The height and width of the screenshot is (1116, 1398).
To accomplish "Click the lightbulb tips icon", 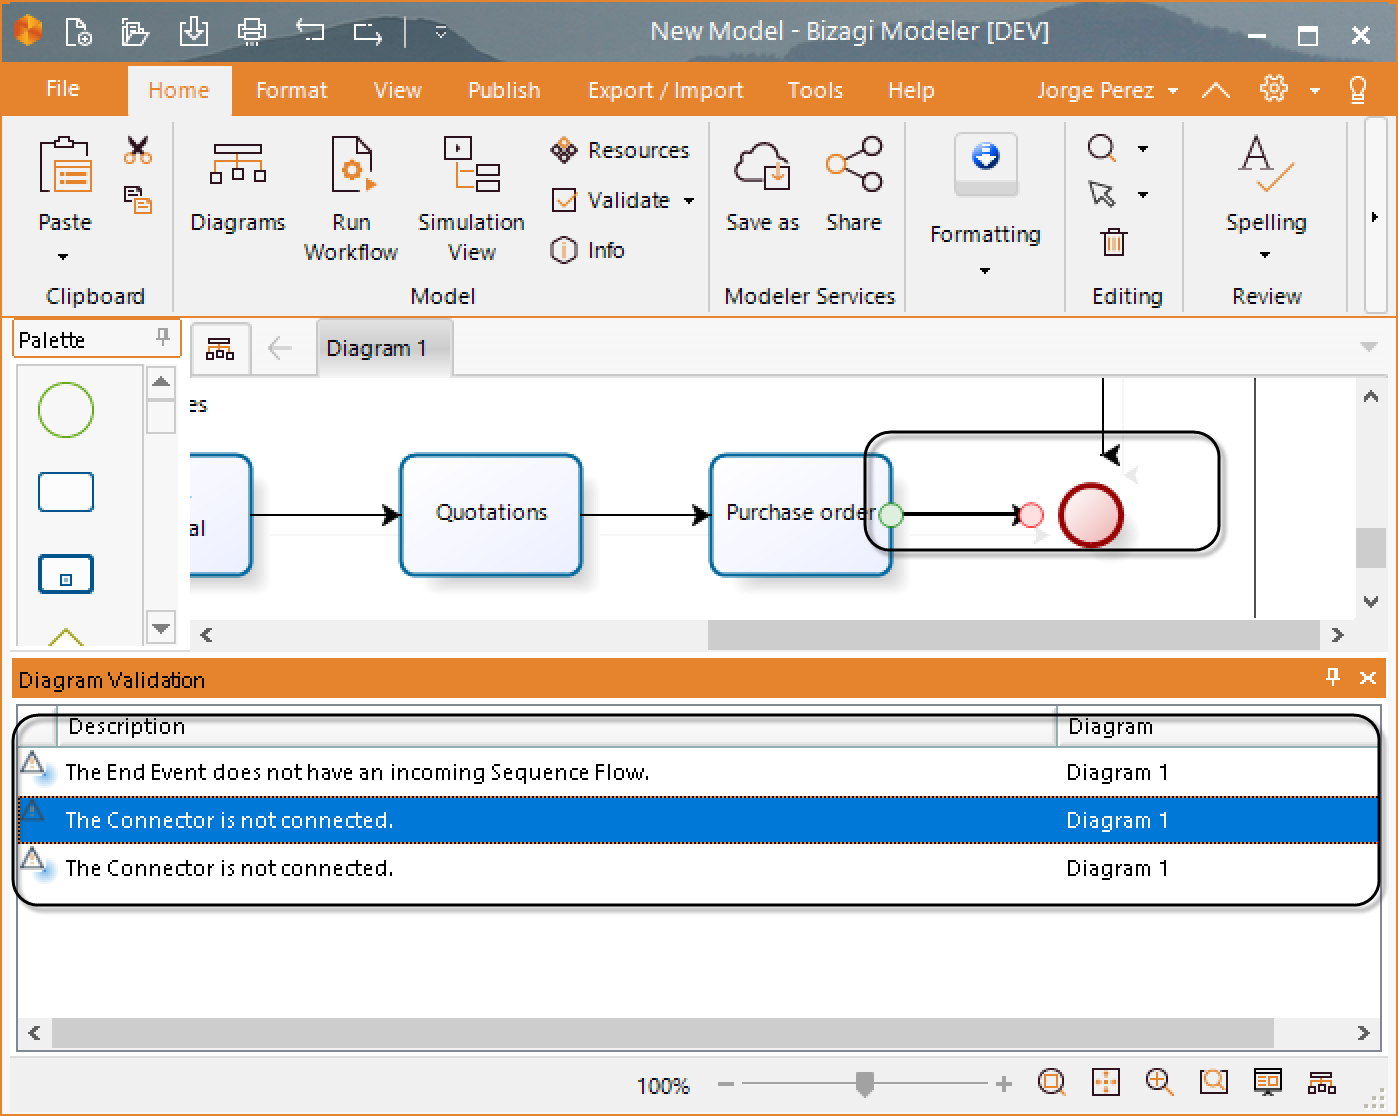I will coord(1358,90).
